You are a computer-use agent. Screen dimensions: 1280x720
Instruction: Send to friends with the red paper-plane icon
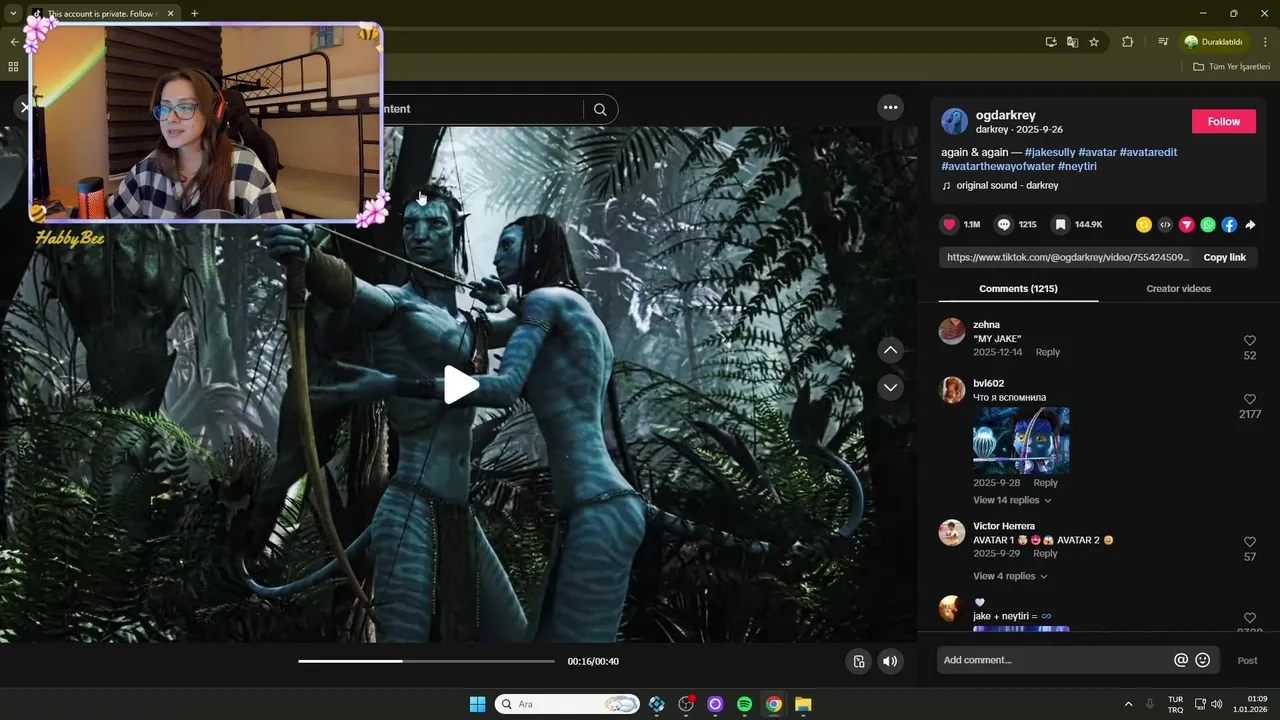[x=1187, y=225]
